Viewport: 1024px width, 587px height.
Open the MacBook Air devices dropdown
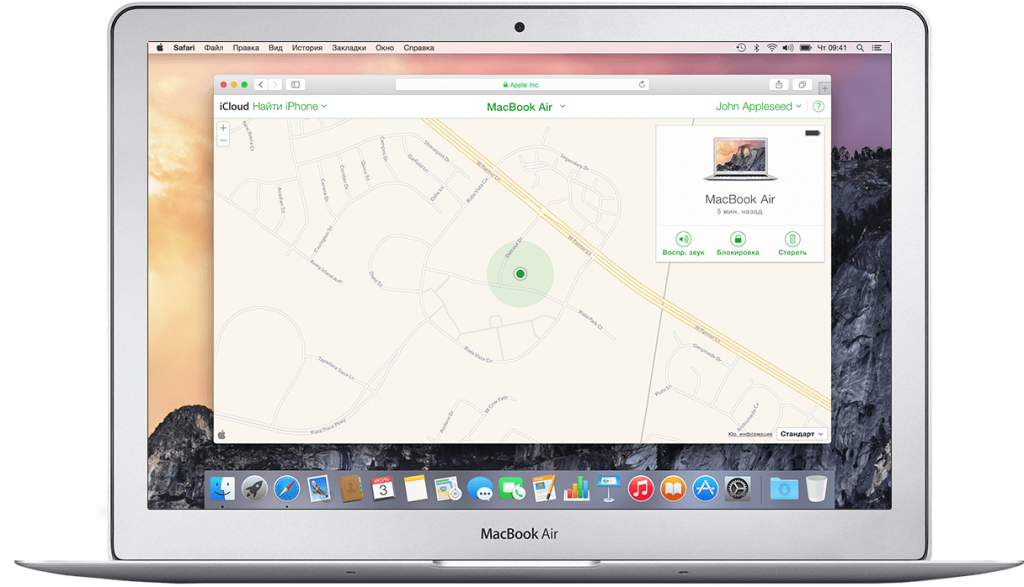pyautogui.click(x=526, y=107)
